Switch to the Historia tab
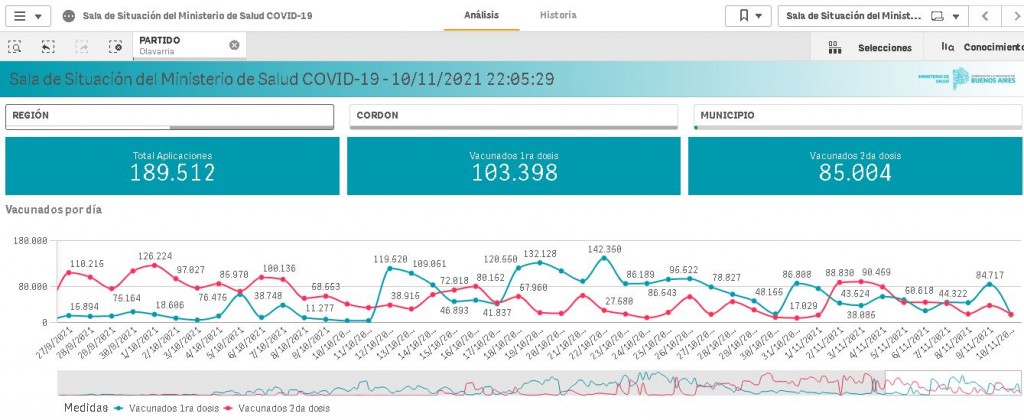 click(558, 15)
